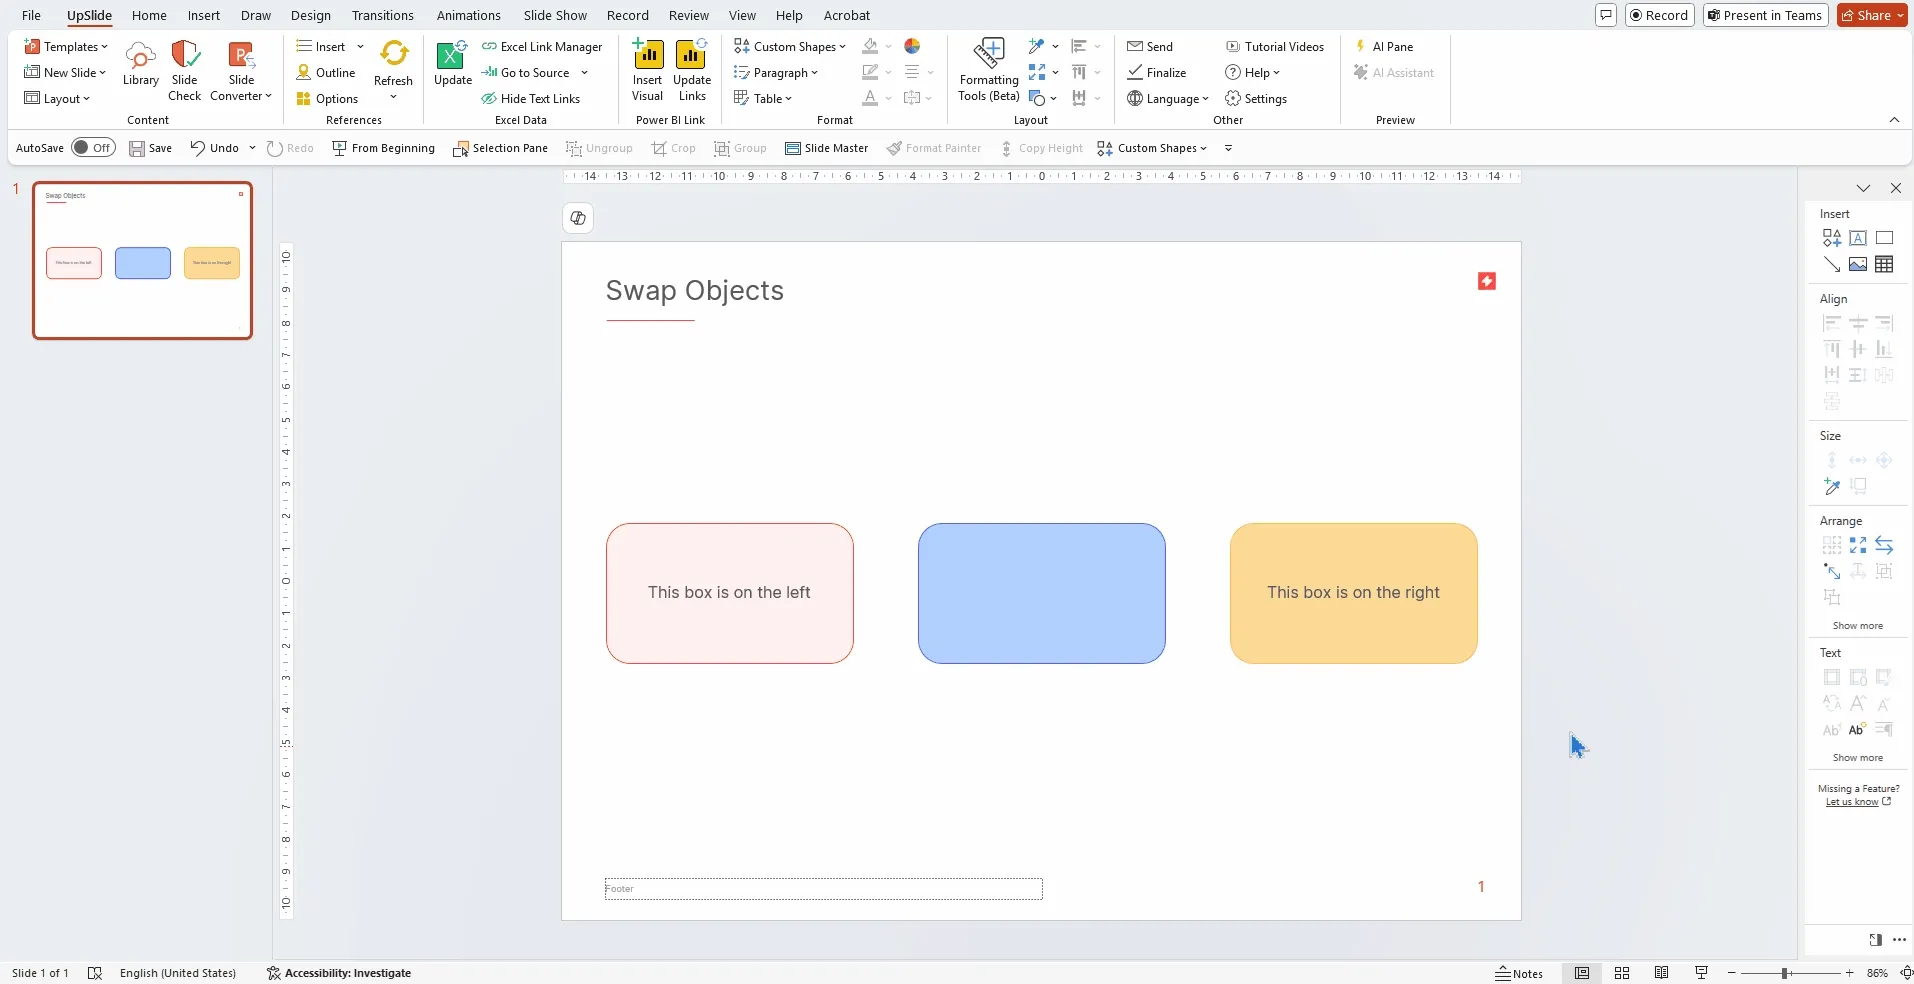This screenshot has width=1914, height=984.
Task: Open the comments icon in title bar
Action: coord(1606,15)
